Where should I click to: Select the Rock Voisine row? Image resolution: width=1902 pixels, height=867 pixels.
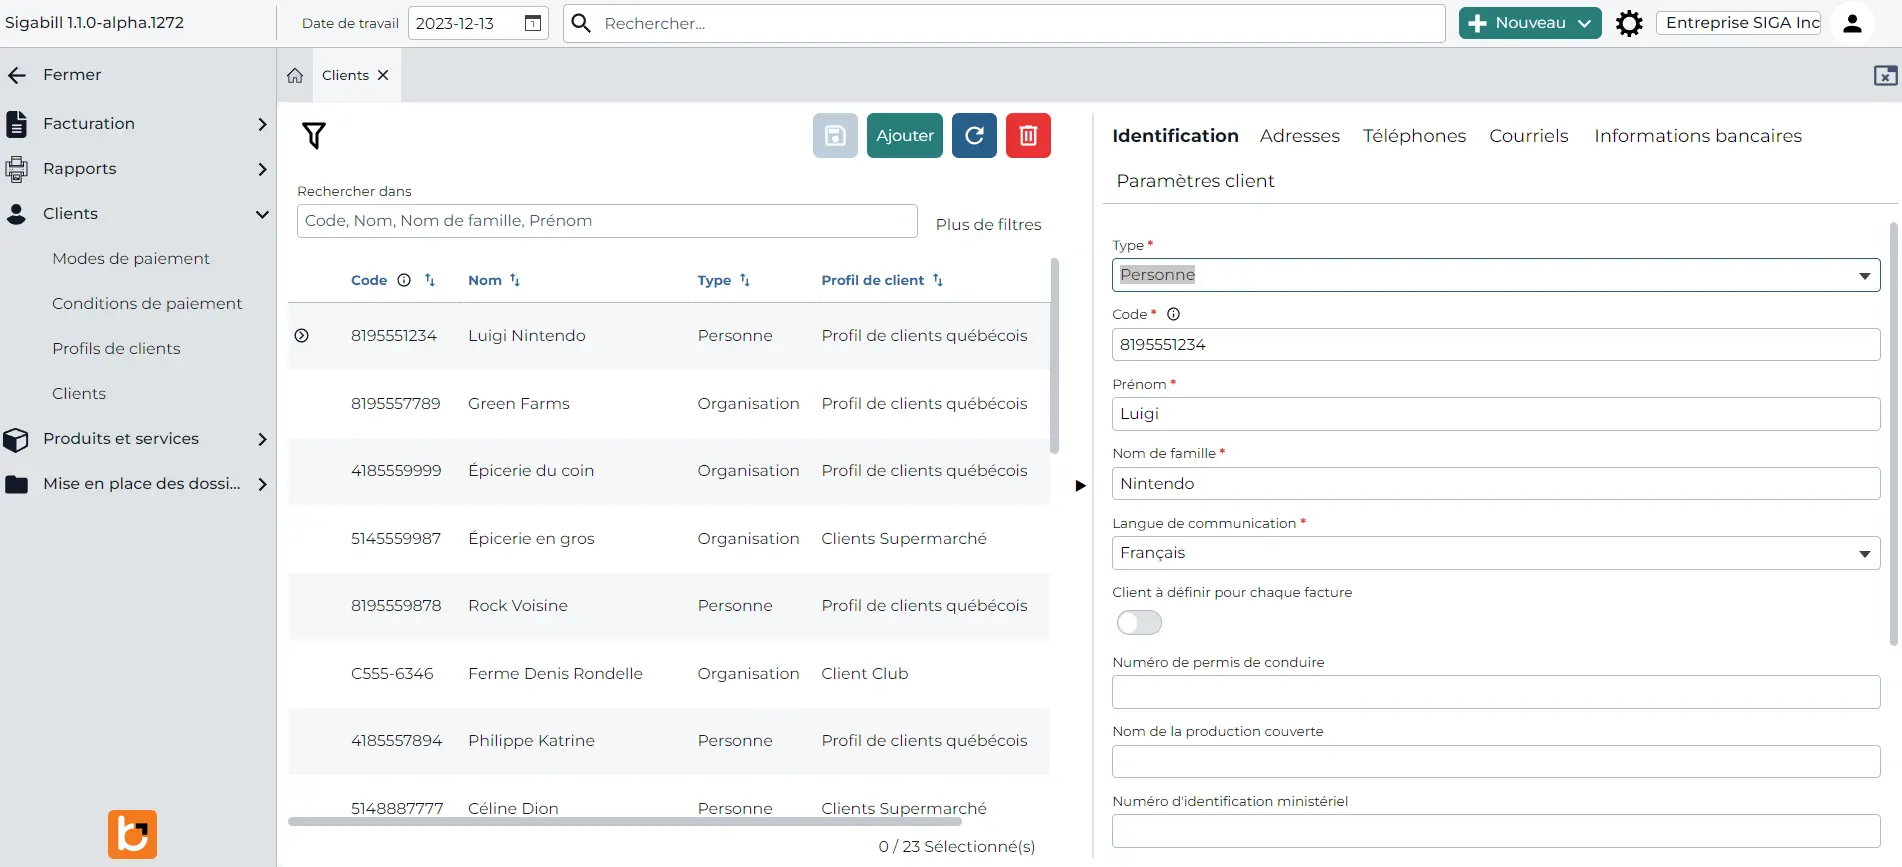(x=668, y=606)
